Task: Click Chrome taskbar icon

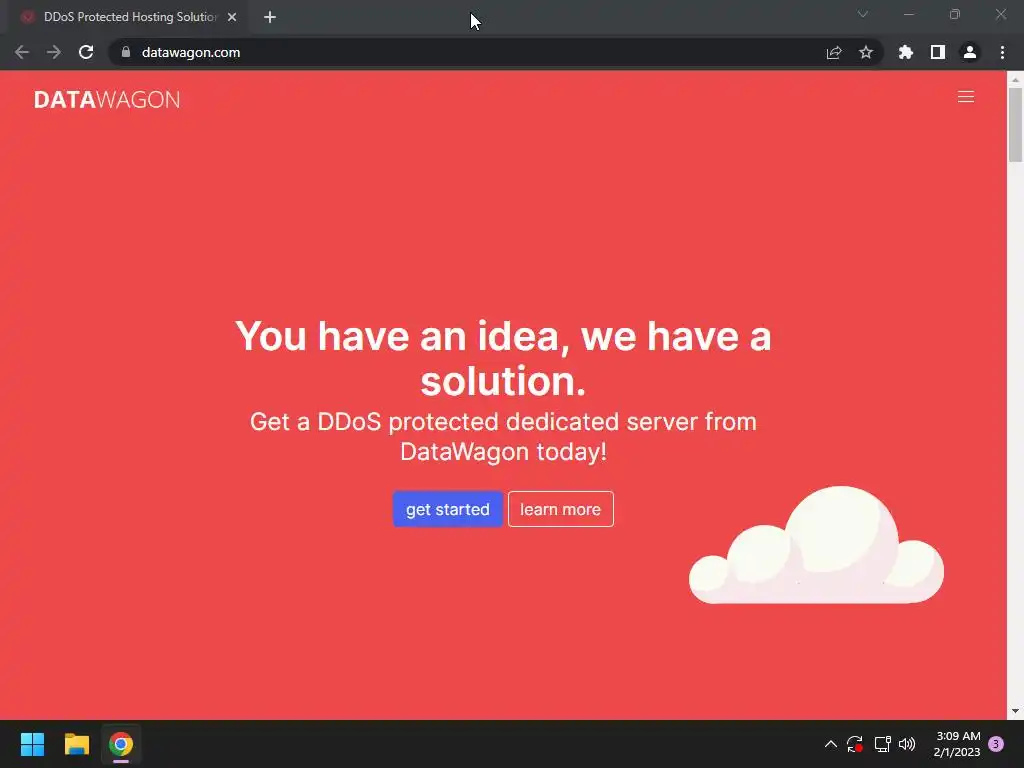Action: [x=121, y=744]
